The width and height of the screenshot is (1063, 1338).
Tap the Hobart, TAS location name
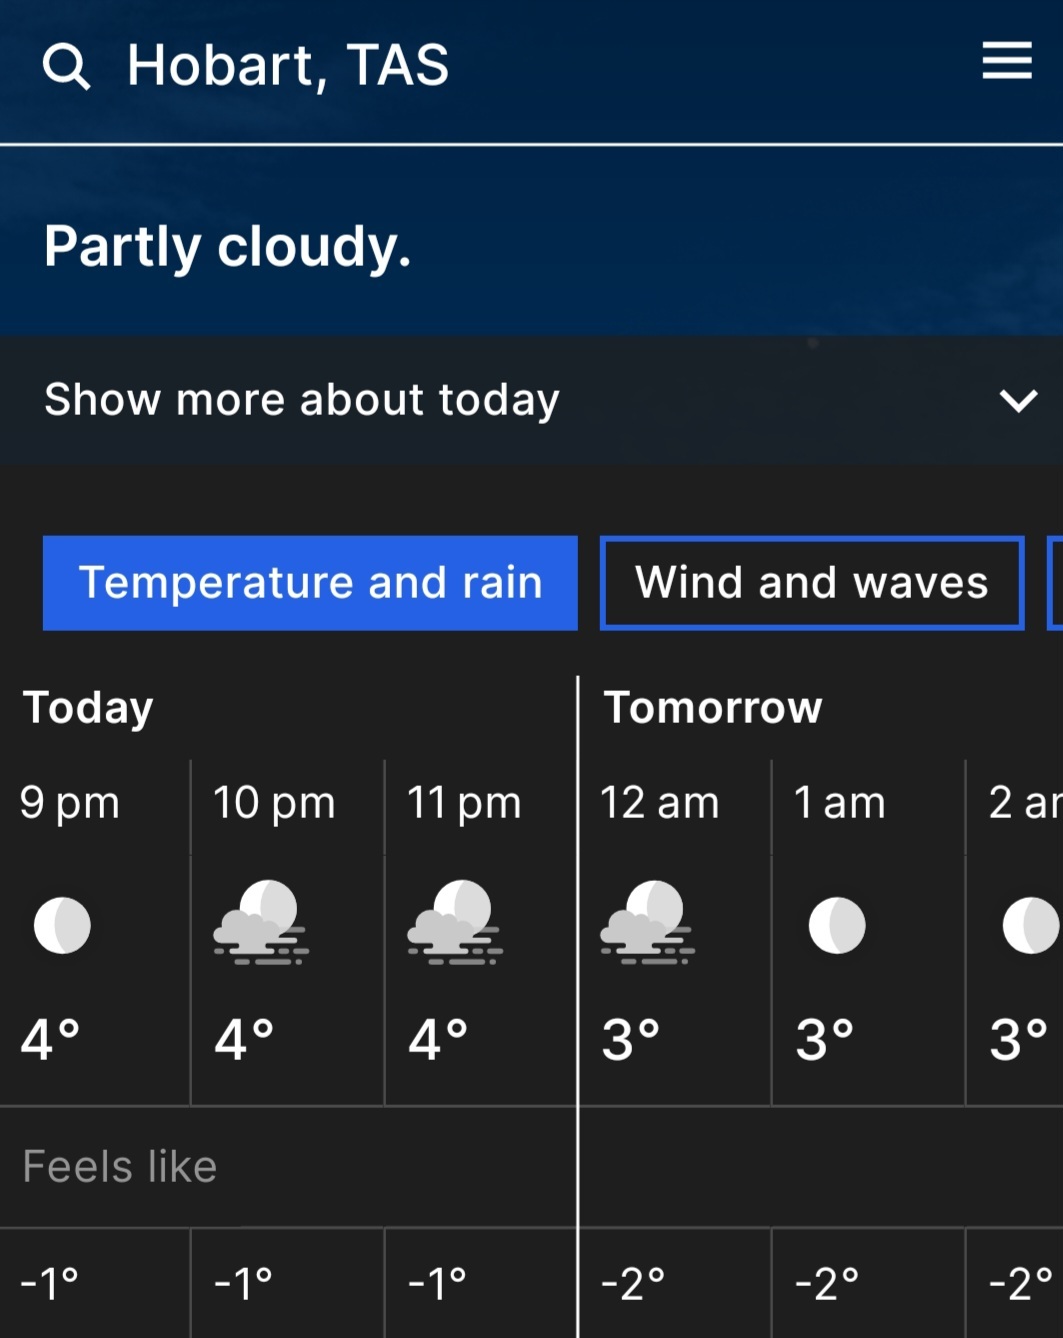pos(288,66)
